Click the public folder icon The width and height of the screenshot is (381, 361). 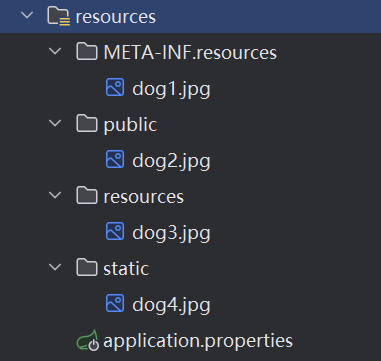(x=87, y=123)
